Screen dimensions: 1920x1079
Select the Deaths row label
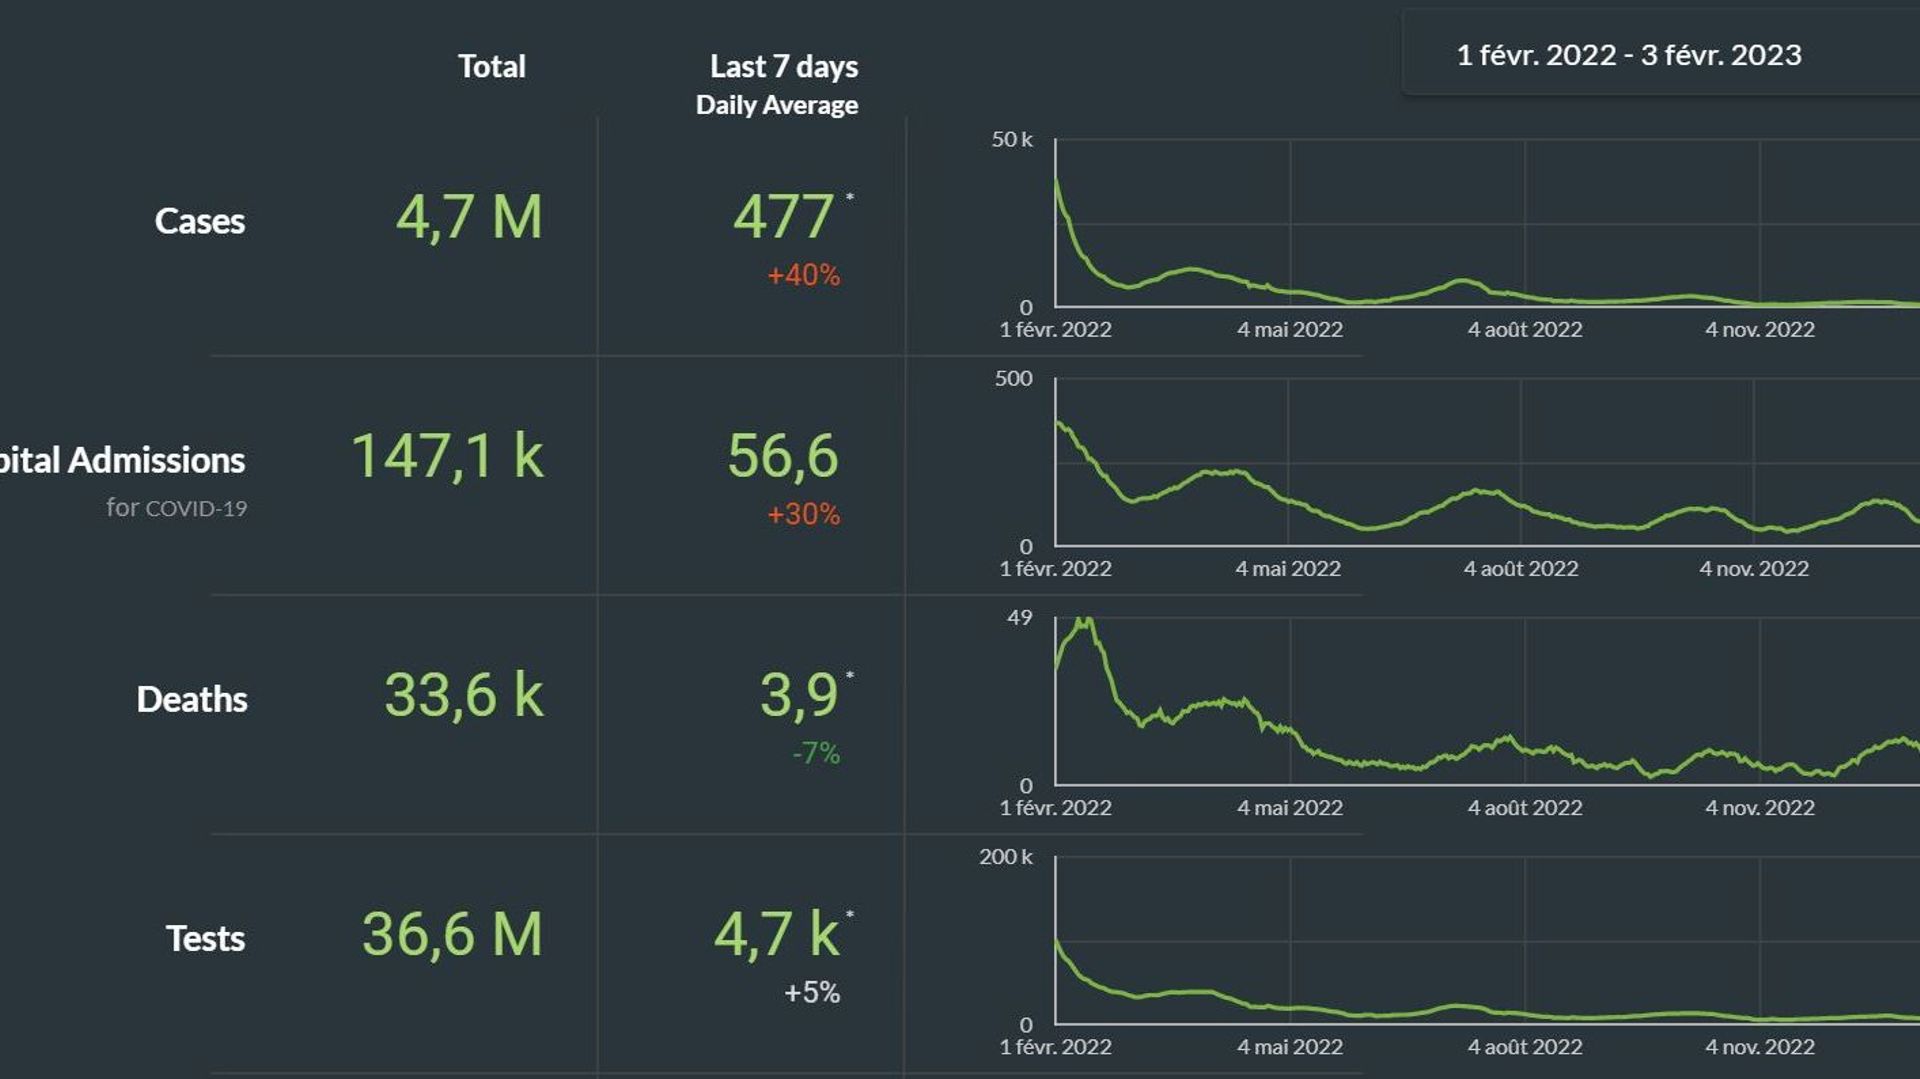(192, 699)
